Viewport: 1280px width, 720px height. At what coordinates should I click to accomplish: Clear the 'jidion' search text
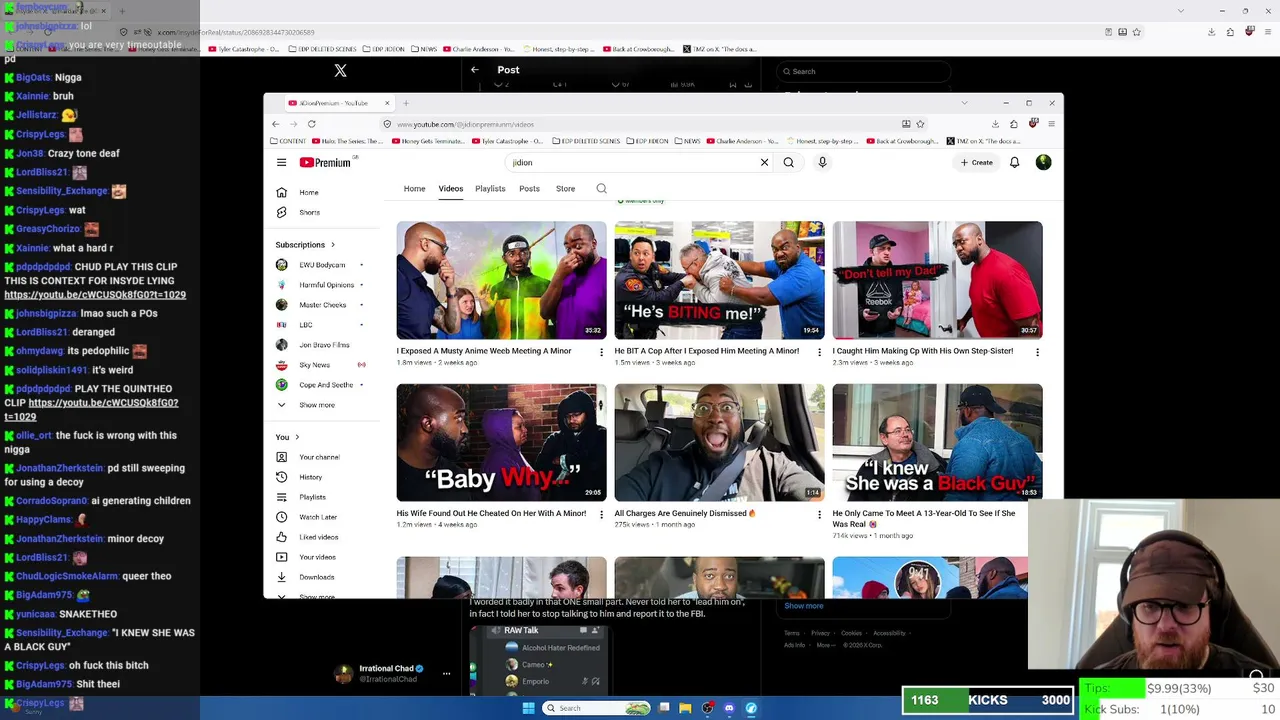coord(764,162)
